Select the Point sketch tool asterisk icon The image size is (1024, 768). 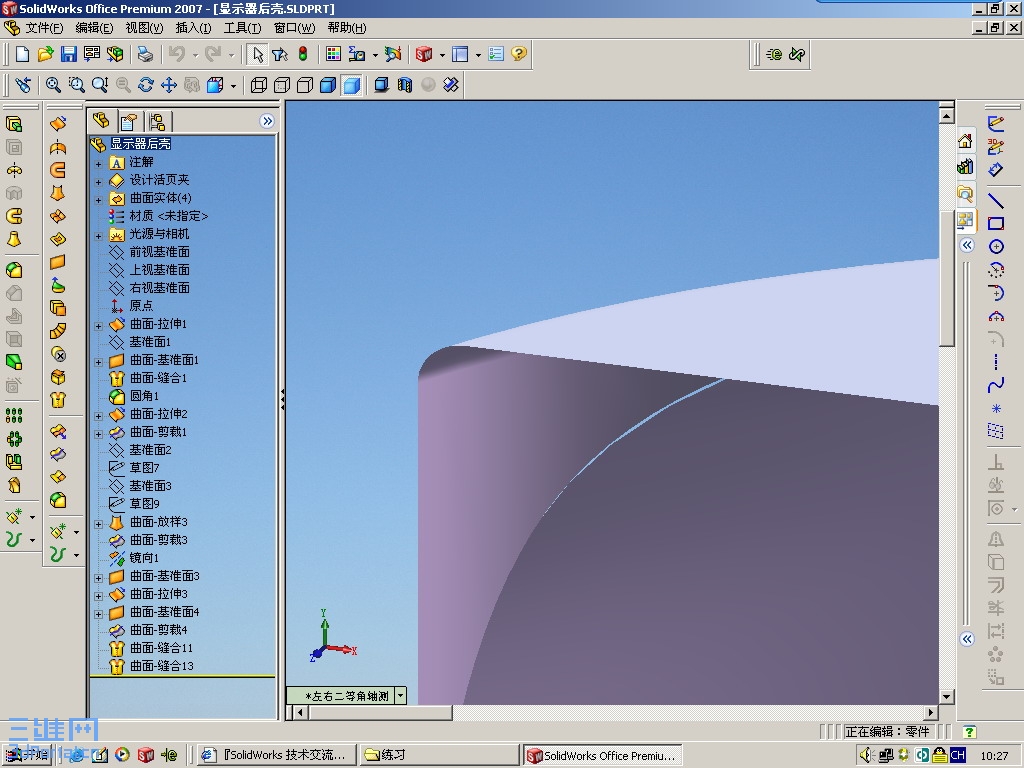click(x=995, y=409)
